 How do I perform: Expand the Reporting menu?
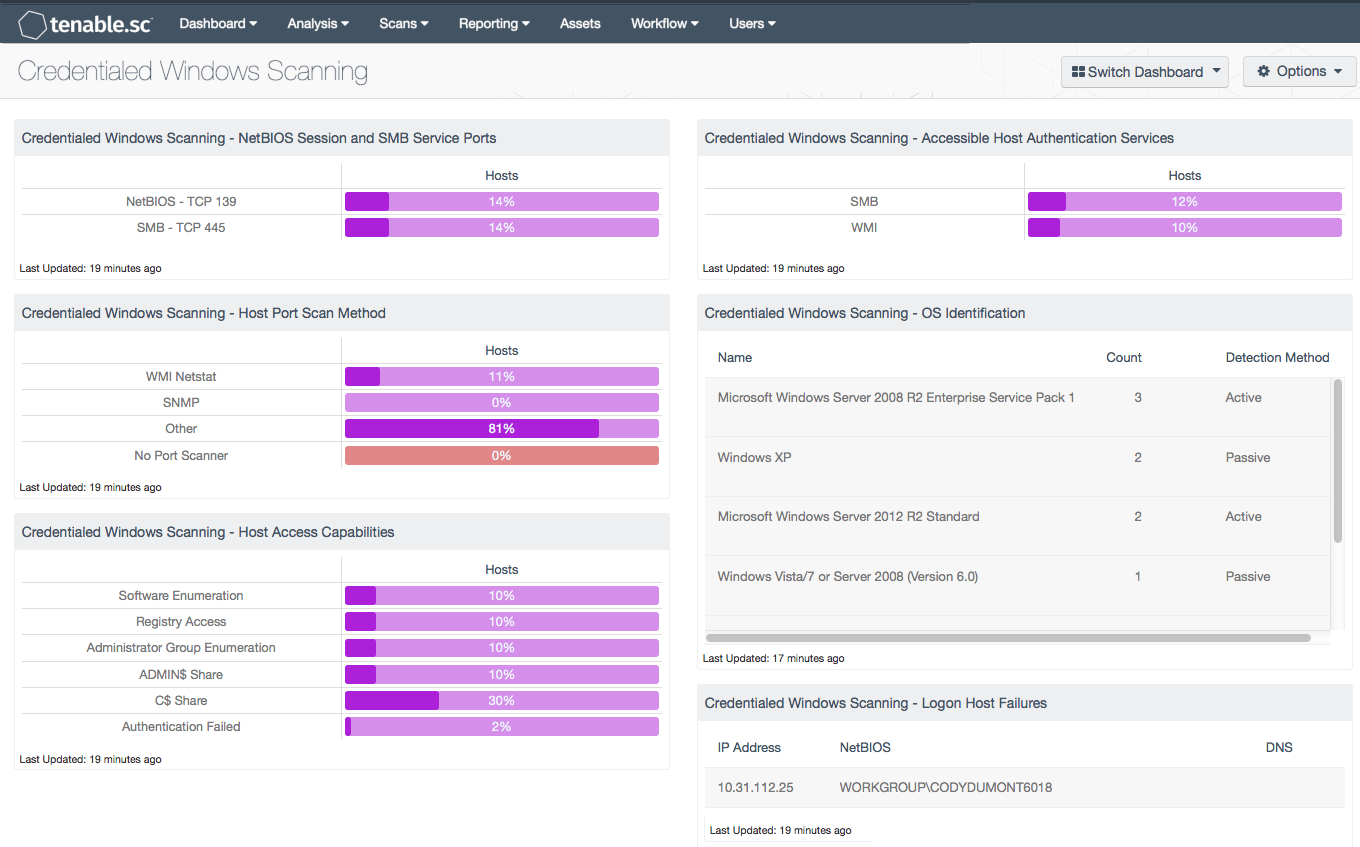(493, 22)
